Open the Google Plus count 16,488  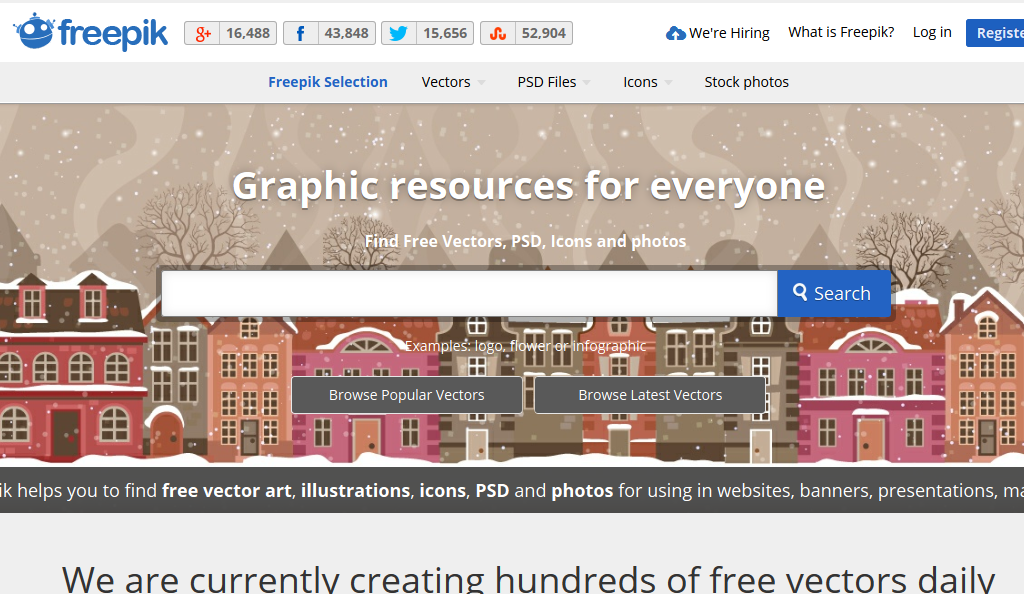pyautogui.click(x=247, y=33)
